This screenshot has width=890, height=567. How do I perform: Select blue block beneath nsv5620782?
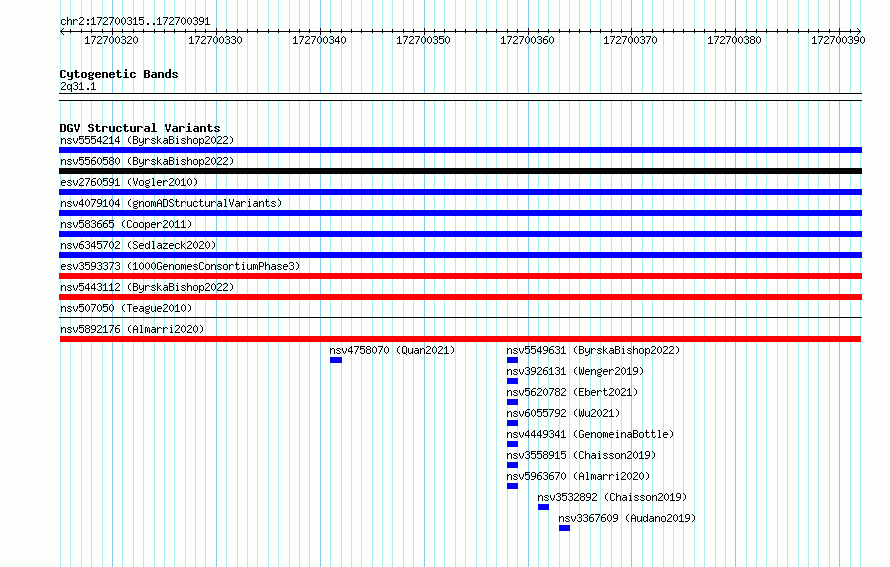[x=512, y=402]
